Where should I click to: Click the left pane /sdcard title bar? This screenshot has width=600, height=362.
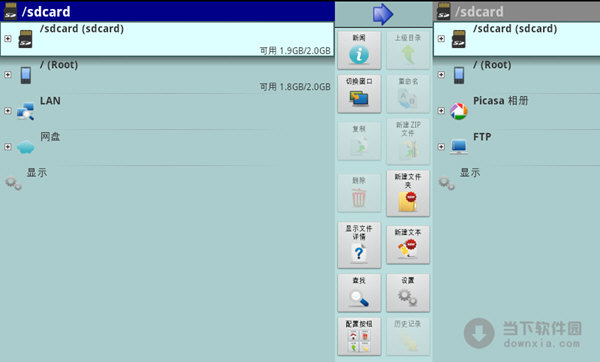tap(167, 11)
